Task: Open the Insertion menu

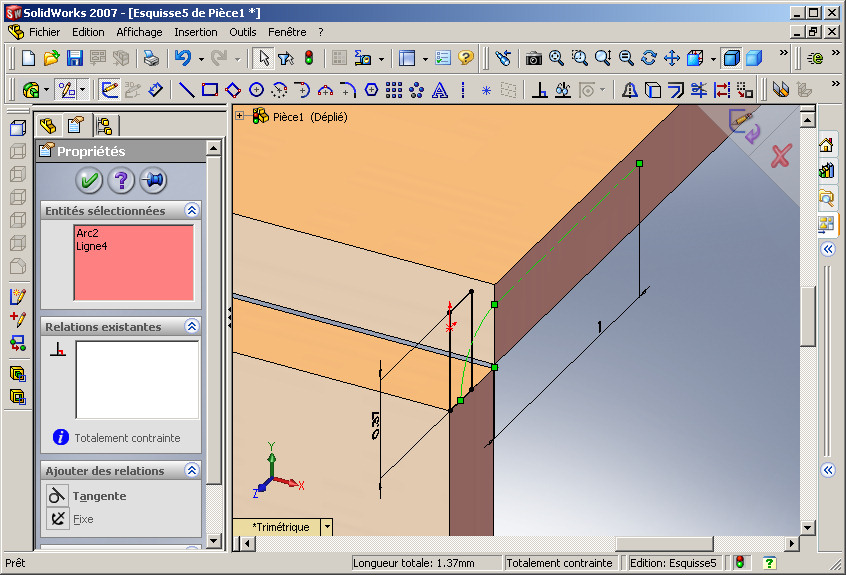Action: [195, 32]
